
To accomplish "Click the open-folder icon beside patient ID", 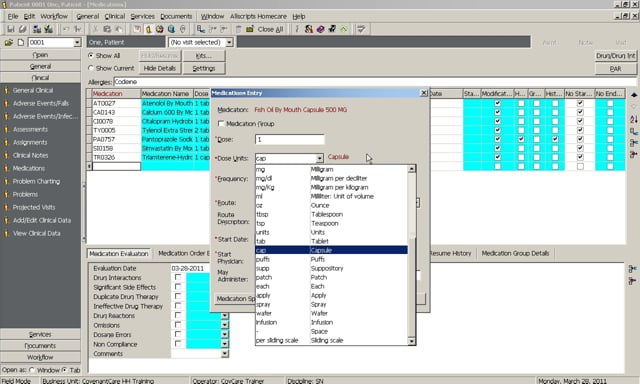I will [x=9, y=42].
